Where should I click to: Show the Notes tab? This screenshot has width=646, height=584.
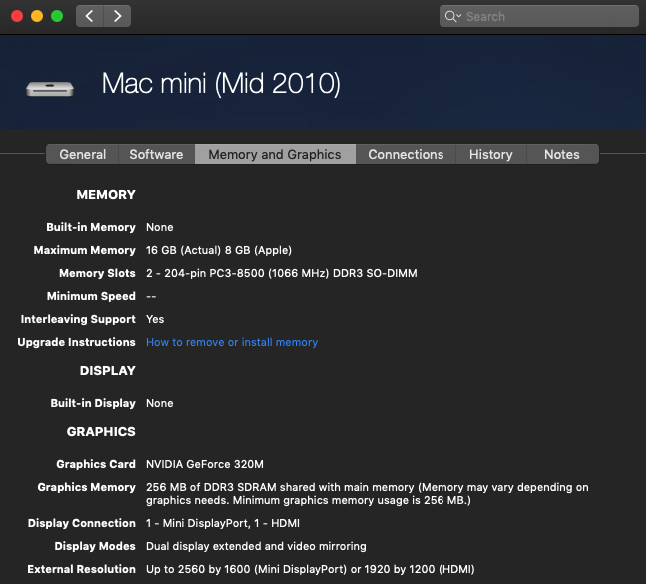[x=562, y=154]
